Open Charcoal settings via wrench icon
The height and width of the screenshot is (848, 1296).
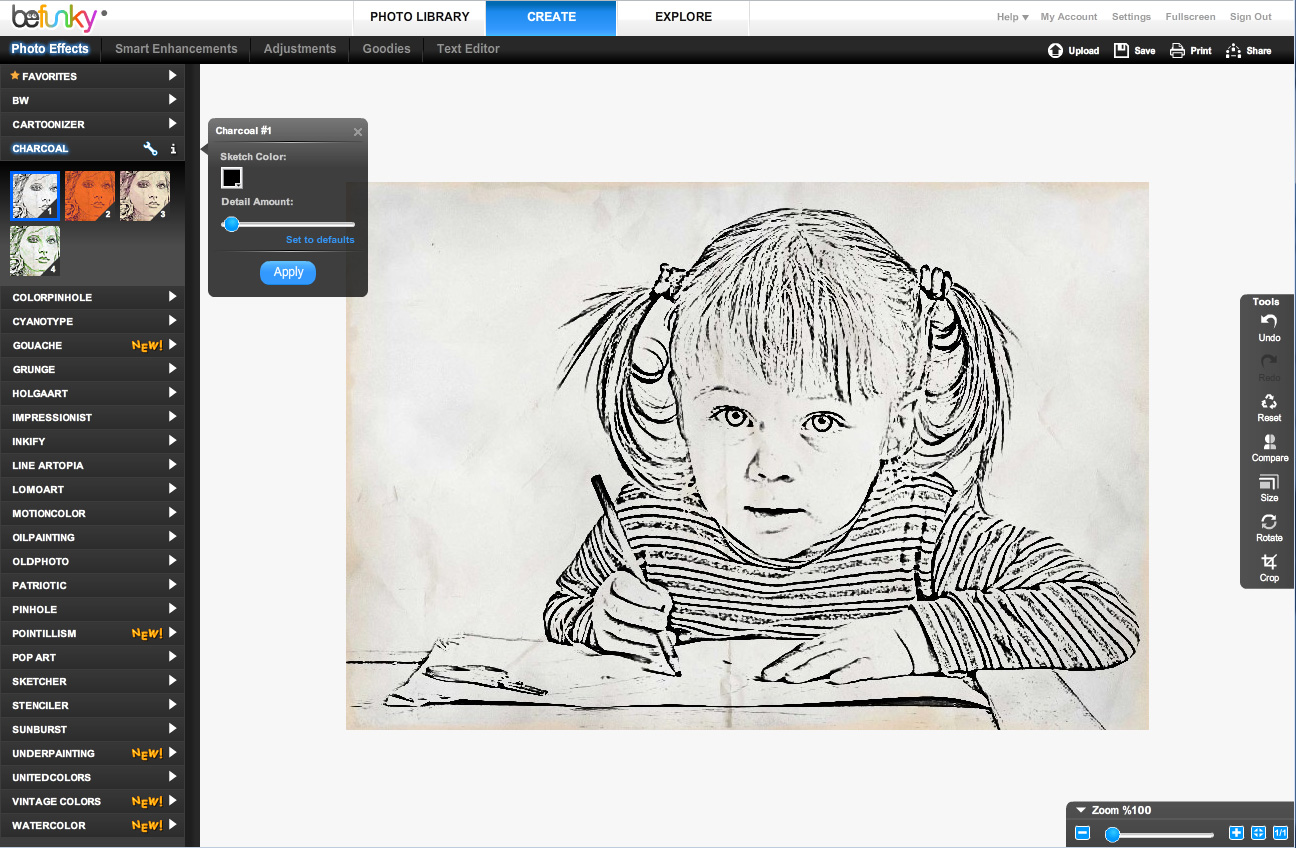(x=151, y=148)
